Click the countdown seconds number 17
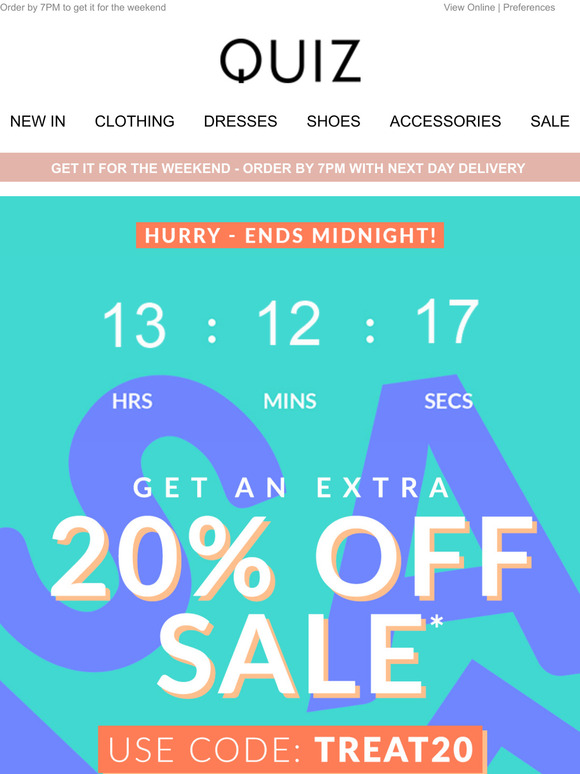Image resolution: width=580 pixels, height=774 pixels. pos(447,321)
